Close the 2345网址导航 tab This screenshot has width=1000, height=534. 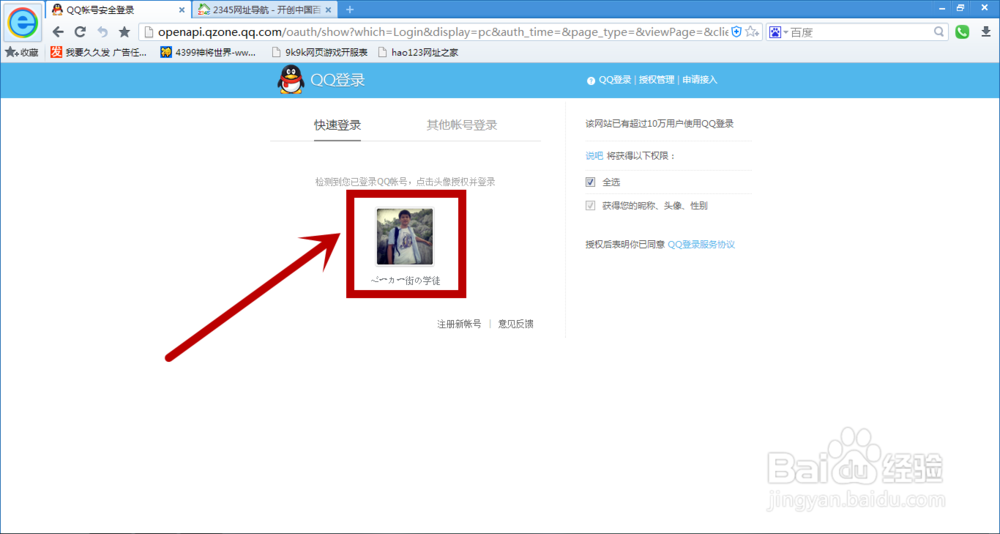tap(328, 10)
